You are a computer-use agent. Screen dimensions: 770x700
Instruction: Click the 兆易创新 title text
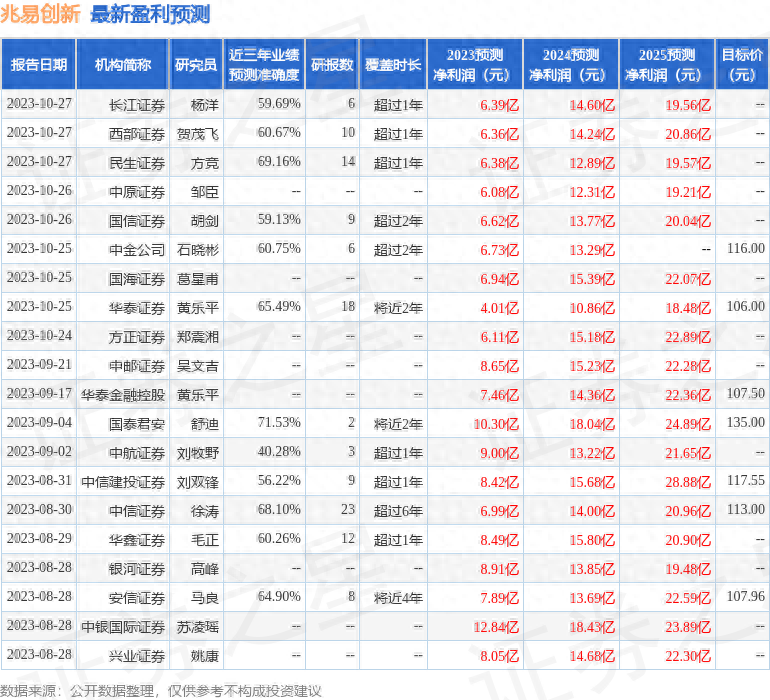[x=40, y=14]
